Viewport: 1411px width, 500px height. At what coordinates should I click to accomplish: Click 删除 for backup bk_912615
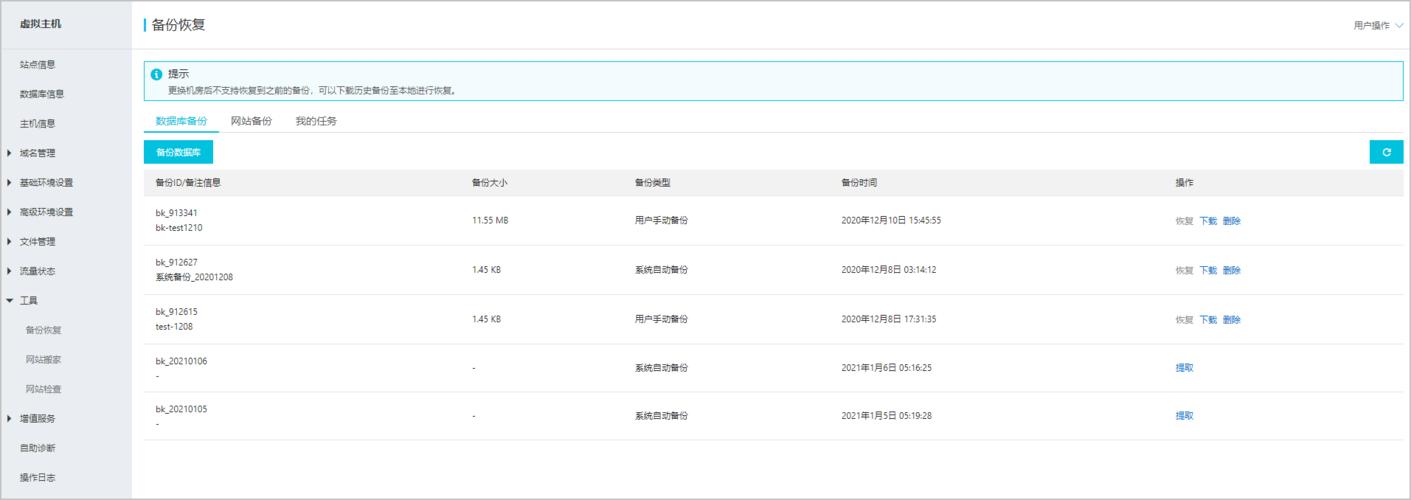click(x=1232, y=320)
